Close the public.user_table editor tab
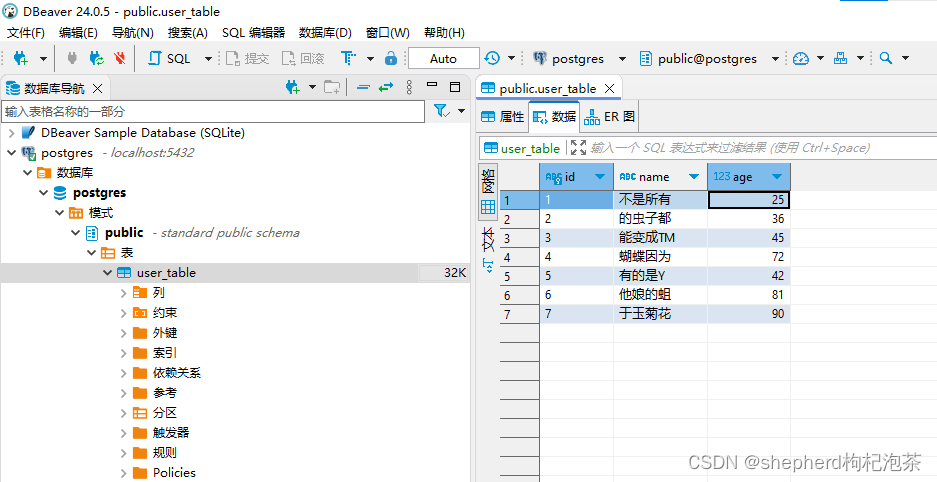The width and height of the screenshot is (937, 482). [x=610, y=88]
